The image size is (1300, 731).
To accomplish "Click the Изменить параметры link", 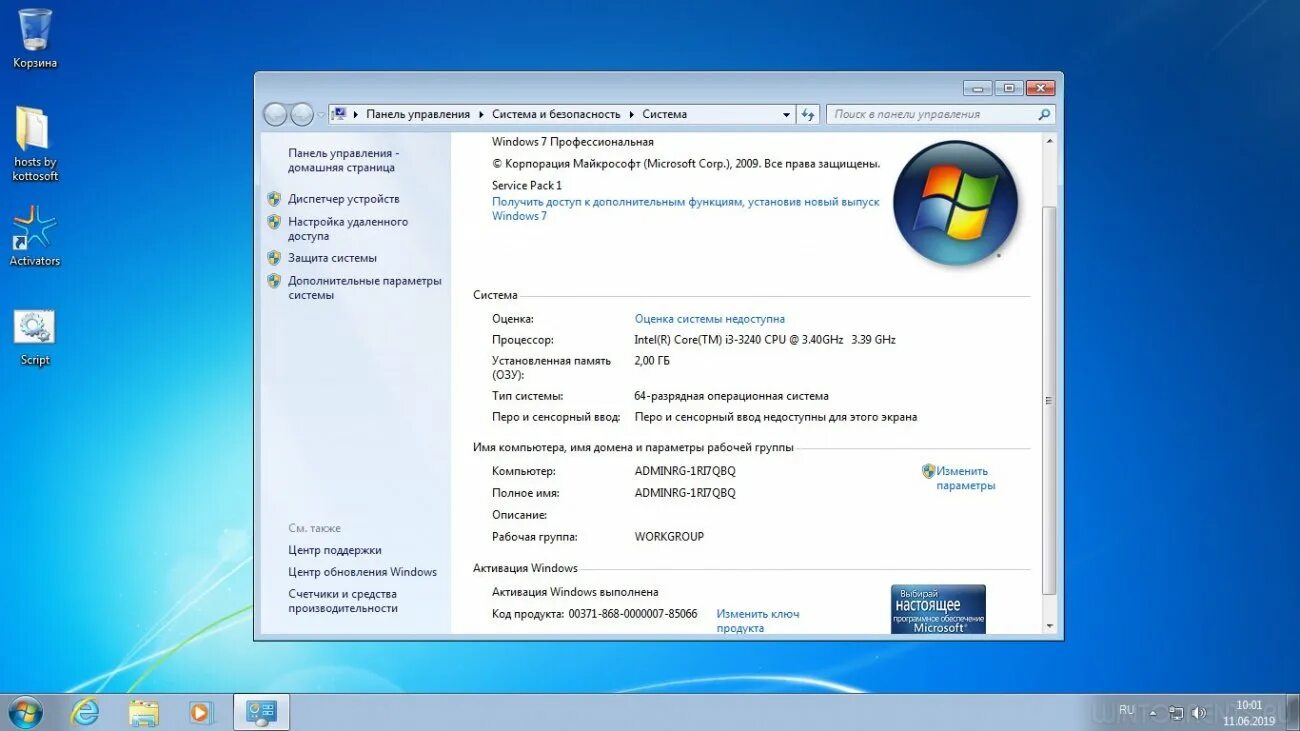I will [965, 478].
